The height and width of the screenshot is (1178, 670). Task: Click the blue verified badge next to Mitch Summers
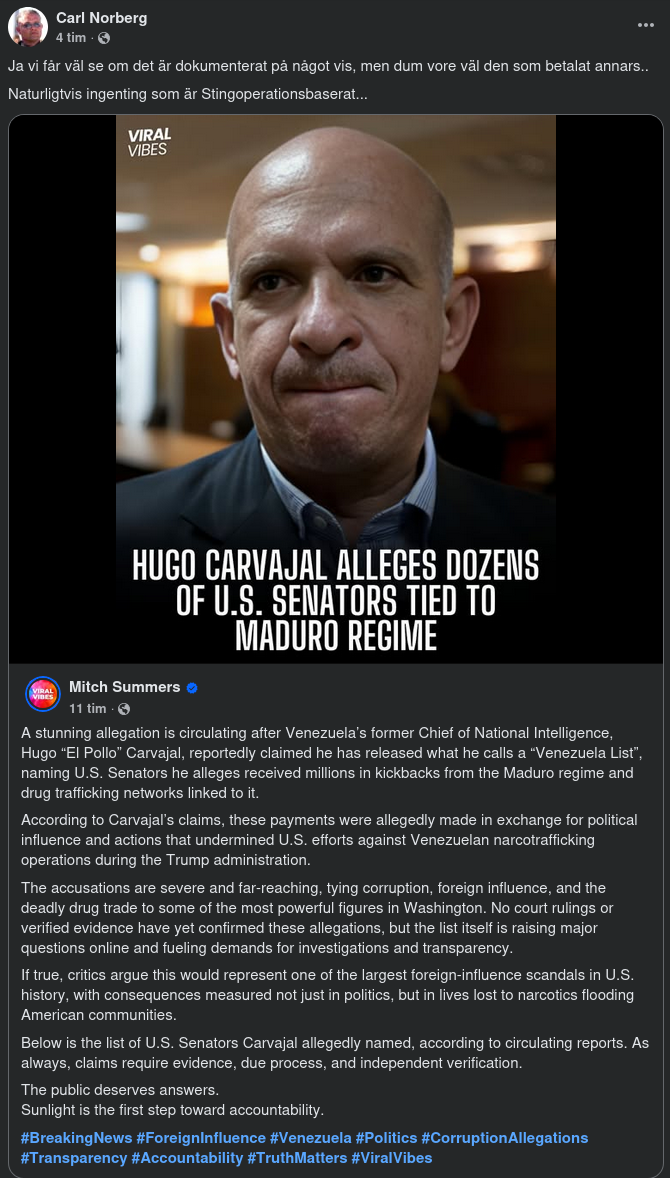point(192,687)
